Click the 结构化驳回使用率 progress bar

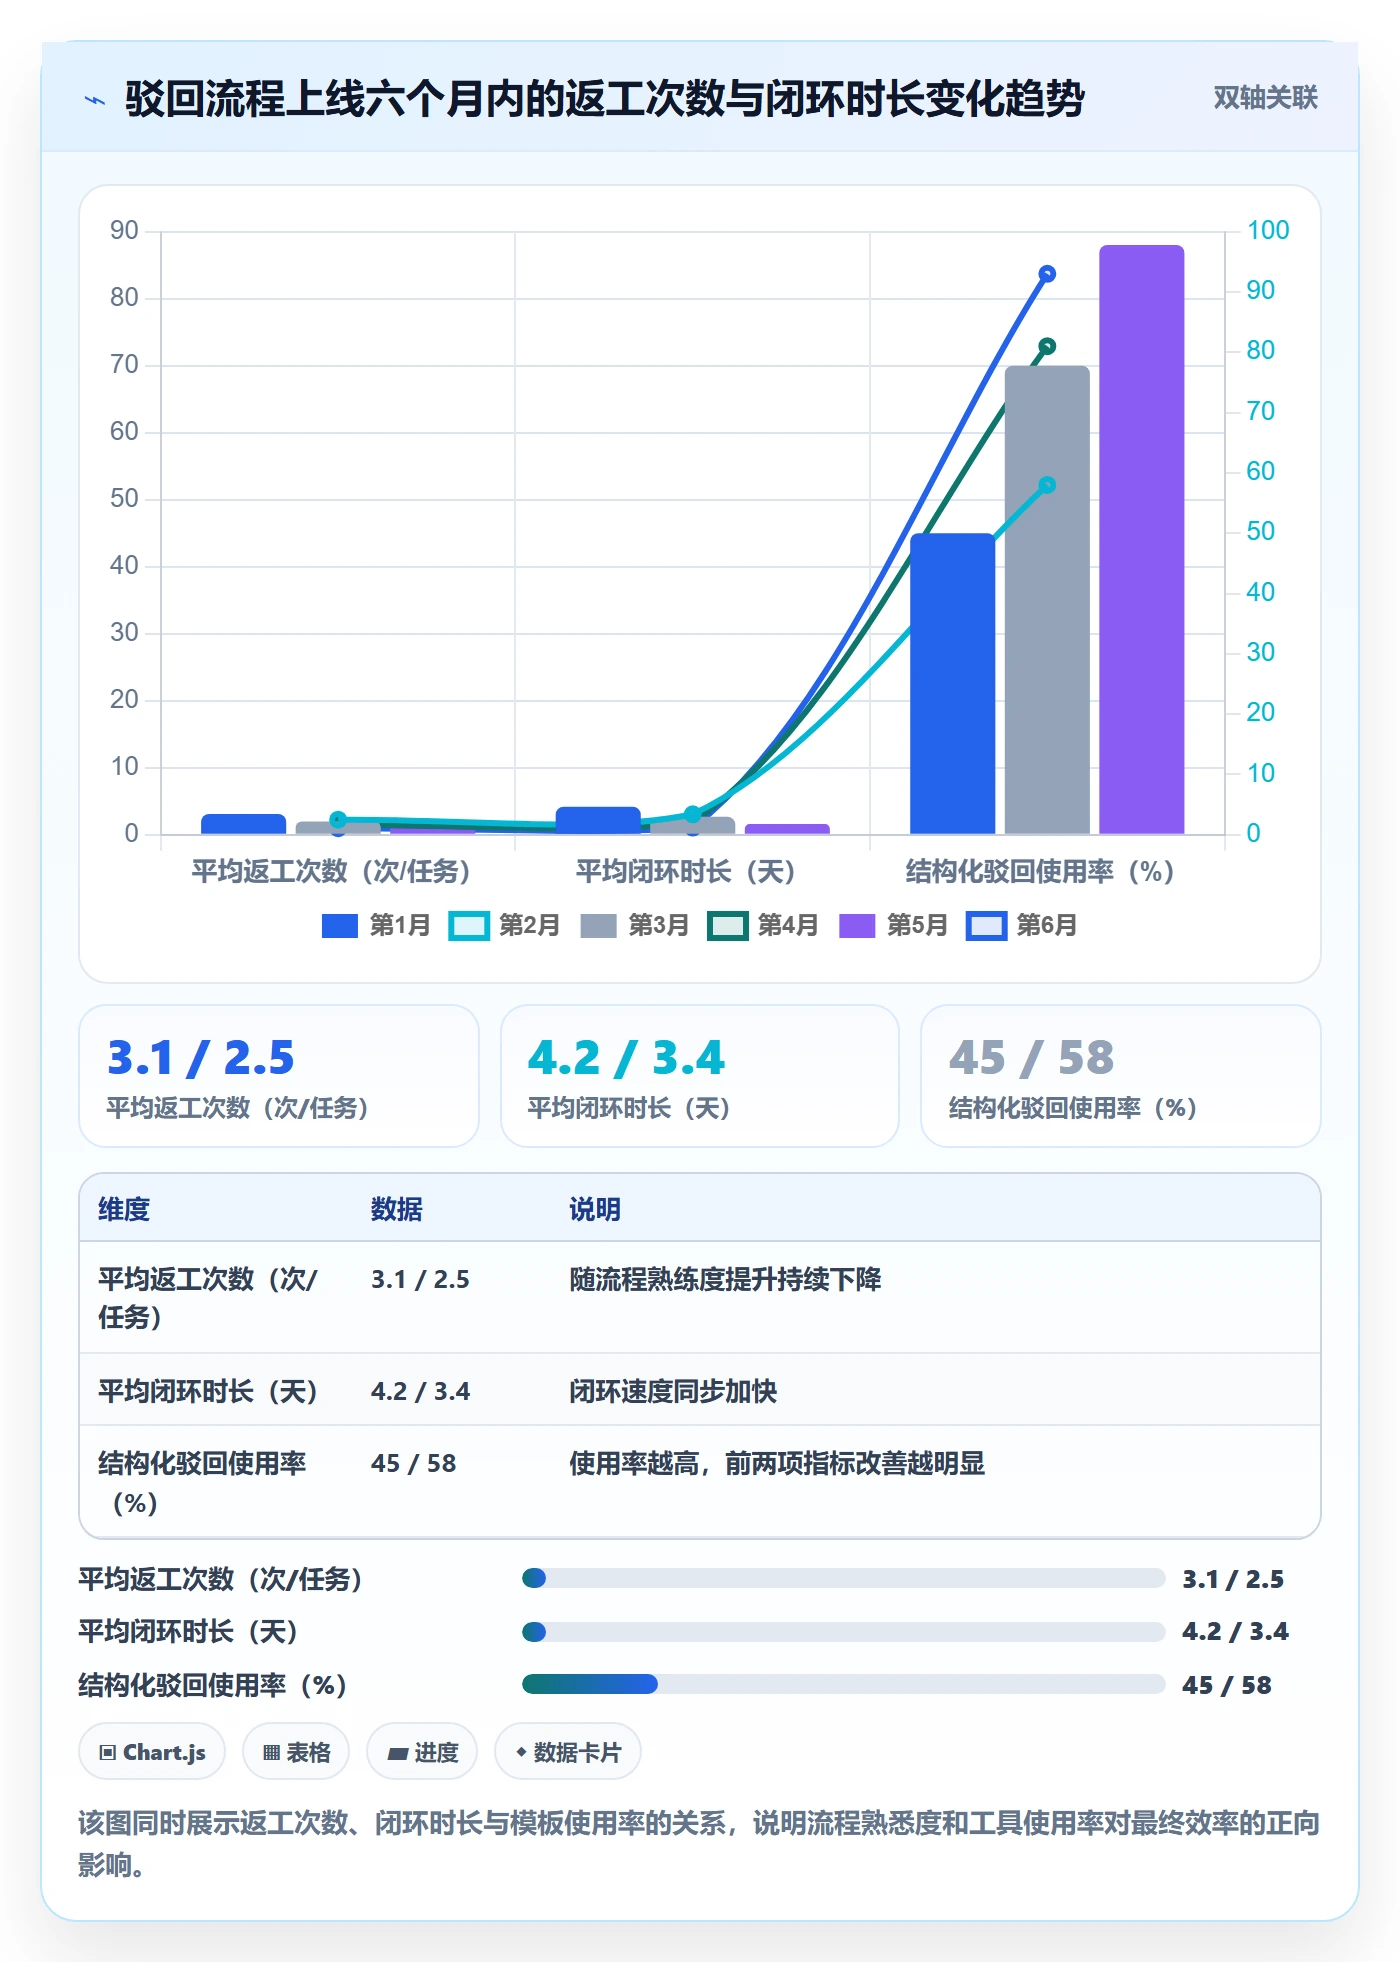(x=843, y=1685)
